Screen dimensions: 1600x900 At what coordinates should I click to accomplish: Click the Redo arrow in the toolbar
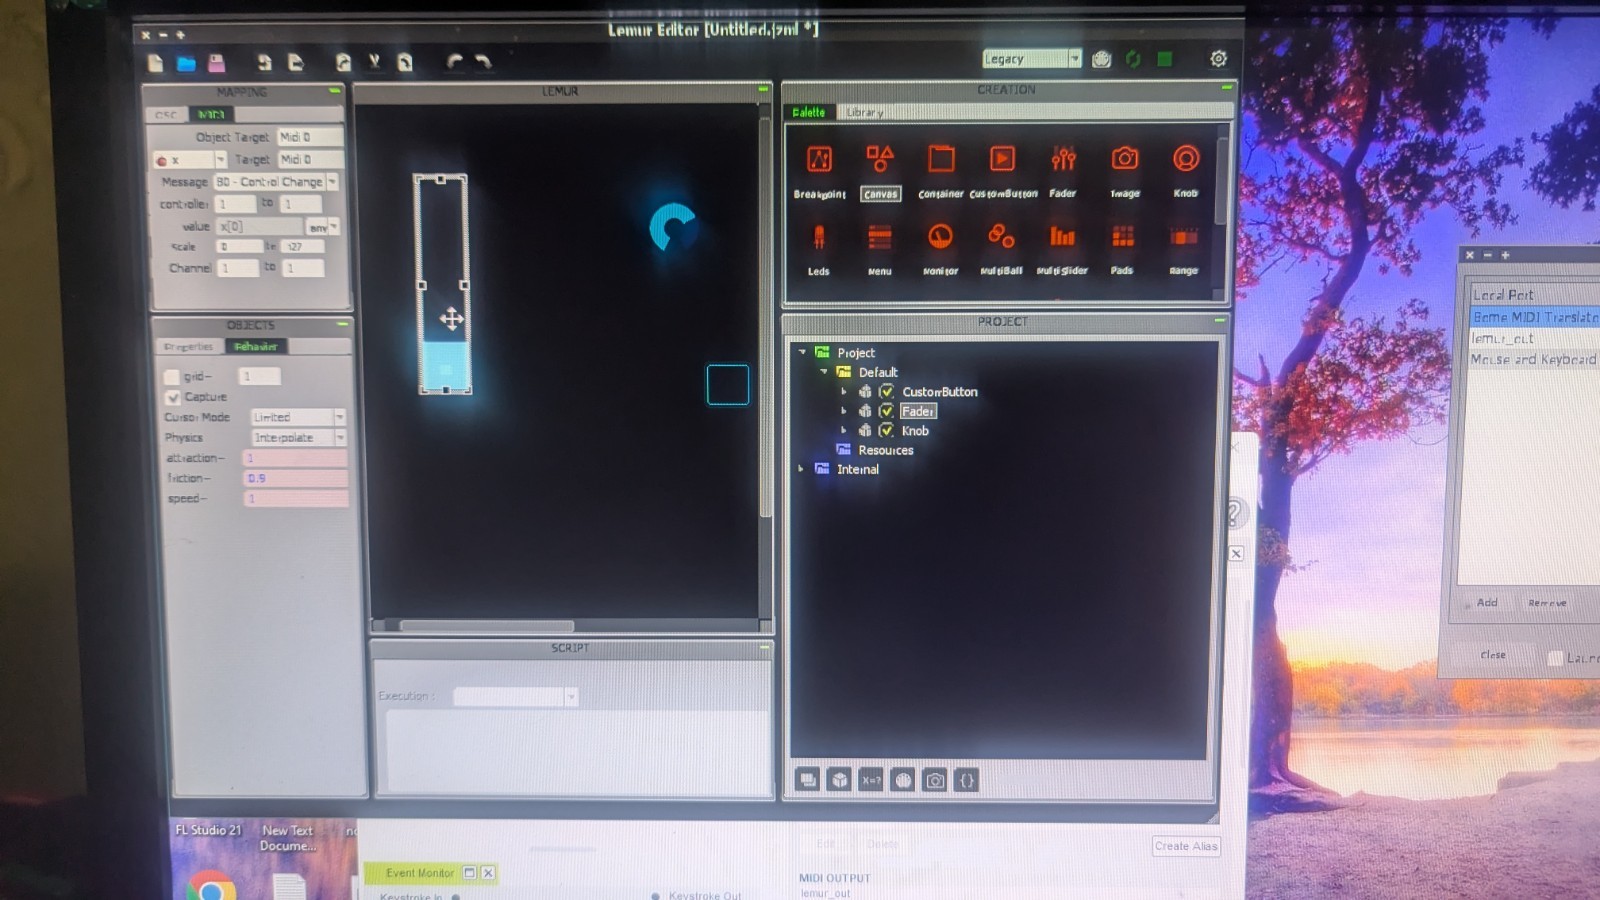tap(483, 62)
